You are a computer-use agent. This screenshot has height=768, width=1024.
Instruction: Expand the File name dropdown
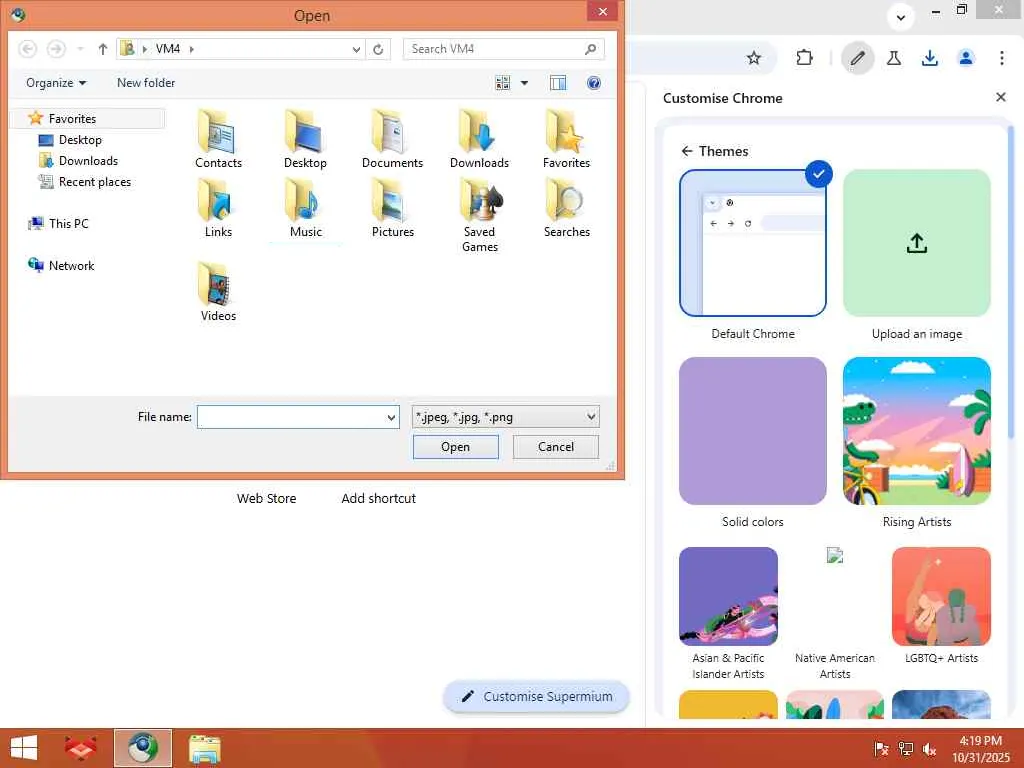(391, 417)
